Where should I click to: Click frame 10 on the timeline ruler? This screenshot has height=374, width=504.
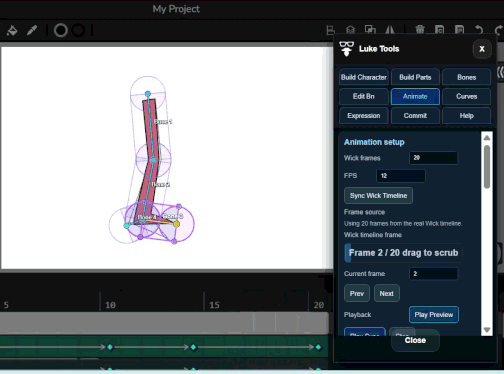(x=110, y=305)
